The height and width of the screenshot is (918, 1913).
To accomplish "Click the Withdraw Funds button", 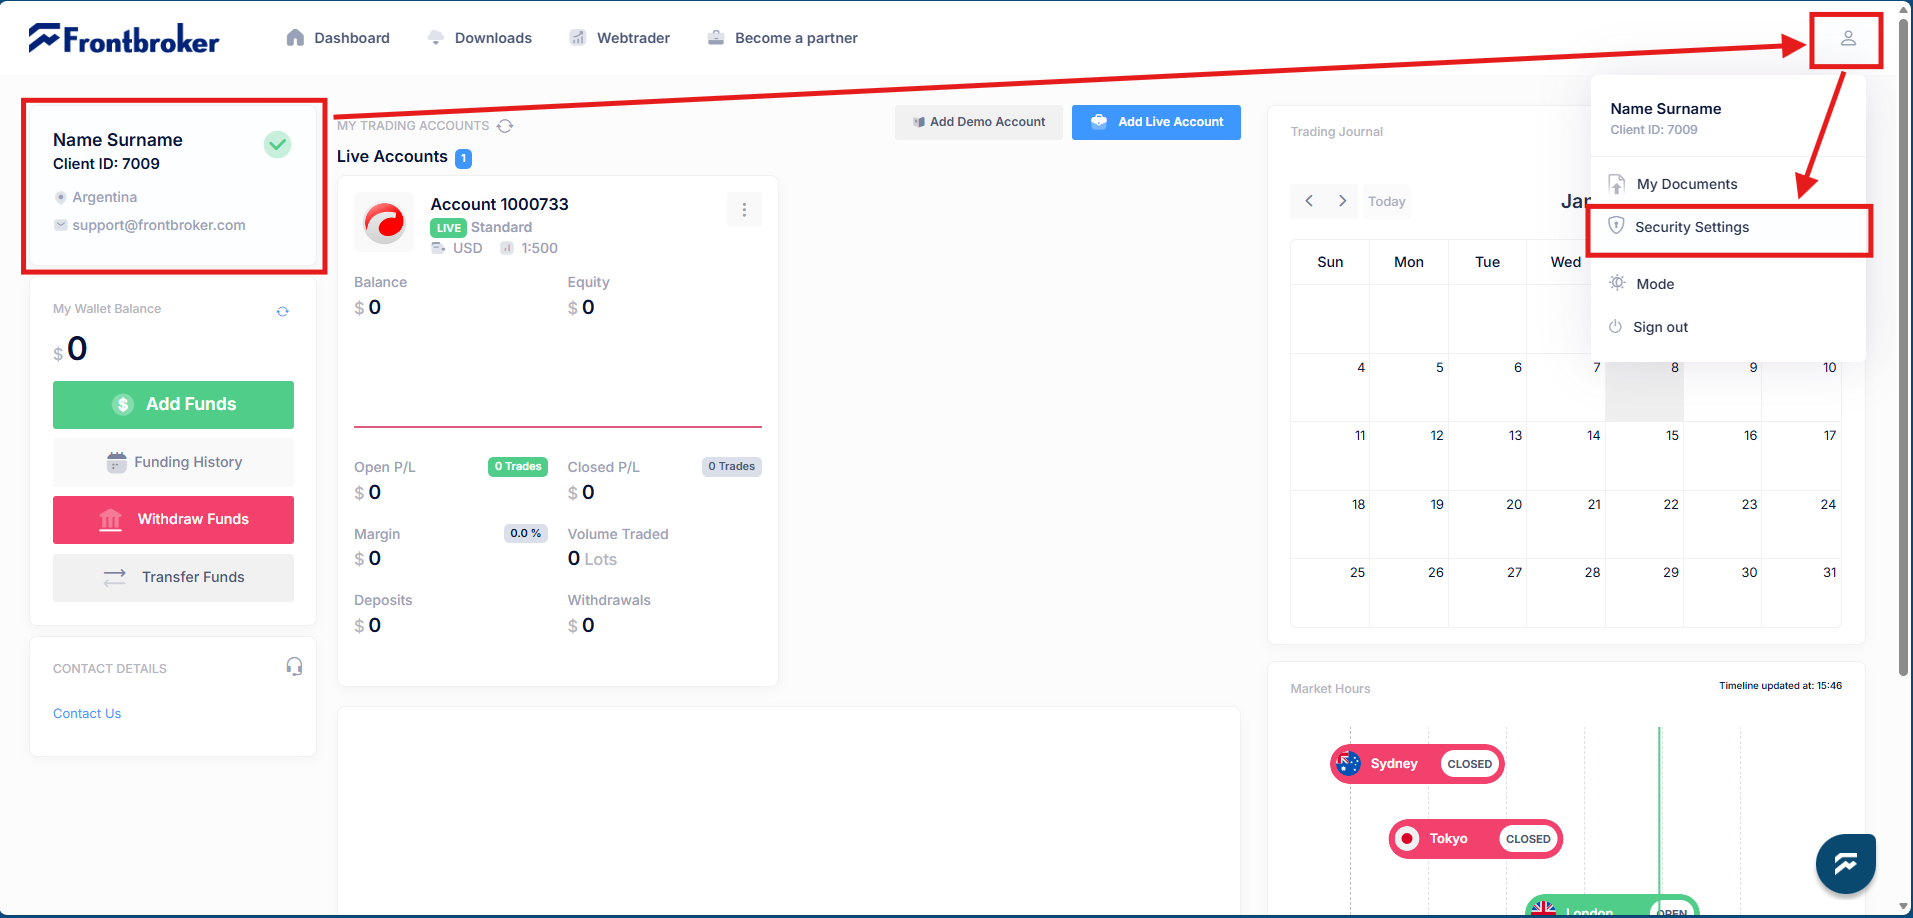I will (x=173, y=519).
